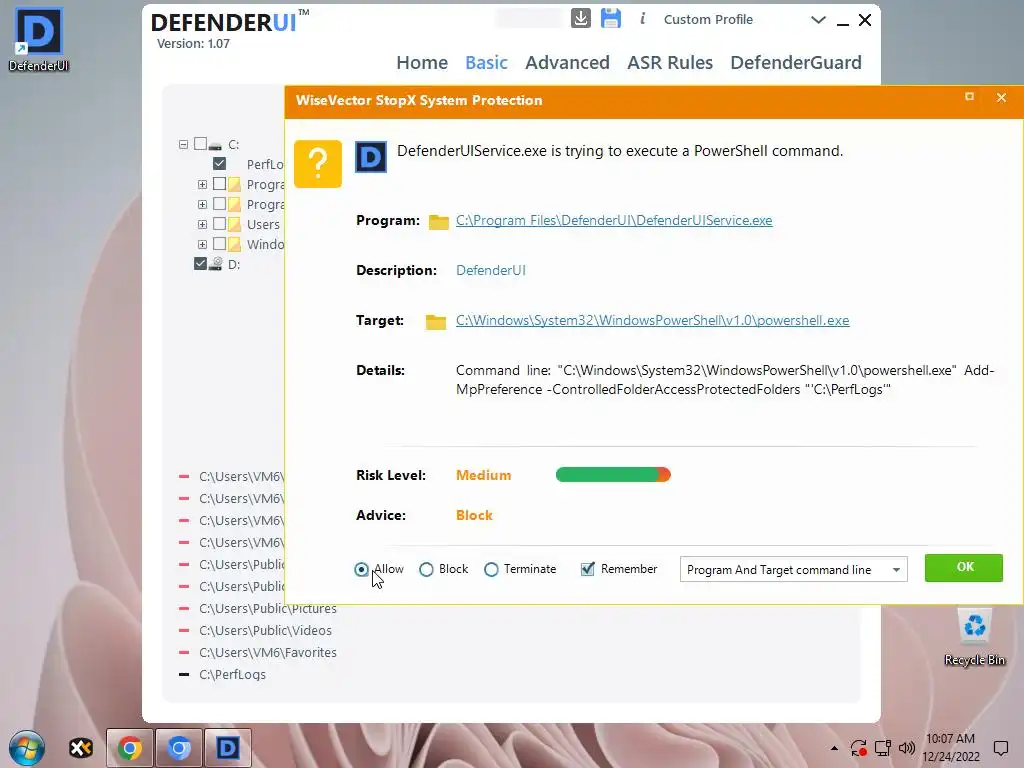Click the download icon in DefenderUI title bar
This screenshot has height=768, width=1024.
tap(581, 18)
